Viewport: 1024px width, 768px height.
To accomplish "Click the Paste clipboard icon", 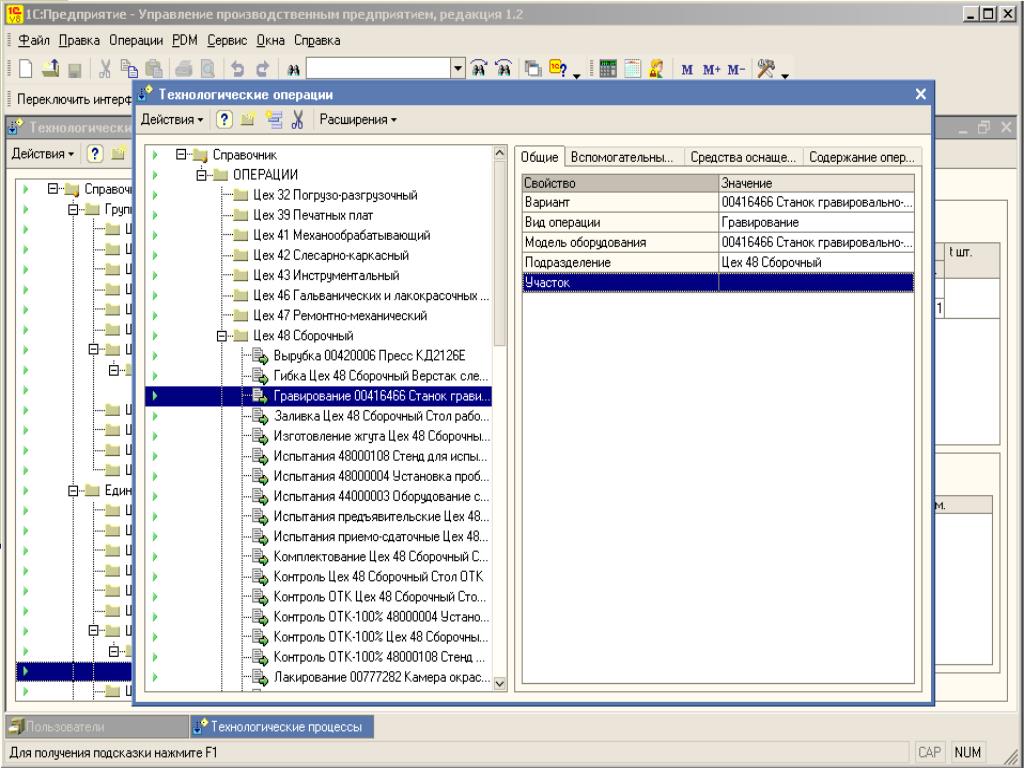I will click(153, 69).
